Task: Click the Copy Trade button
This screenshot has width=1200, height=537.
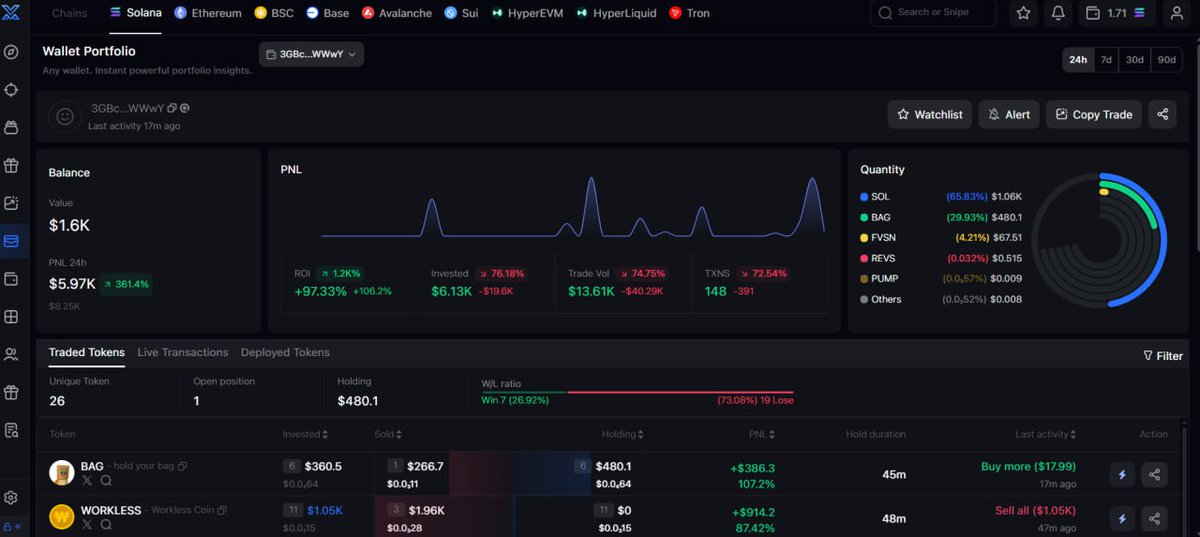Action: pyautogui.click(x=1094, y=114)
